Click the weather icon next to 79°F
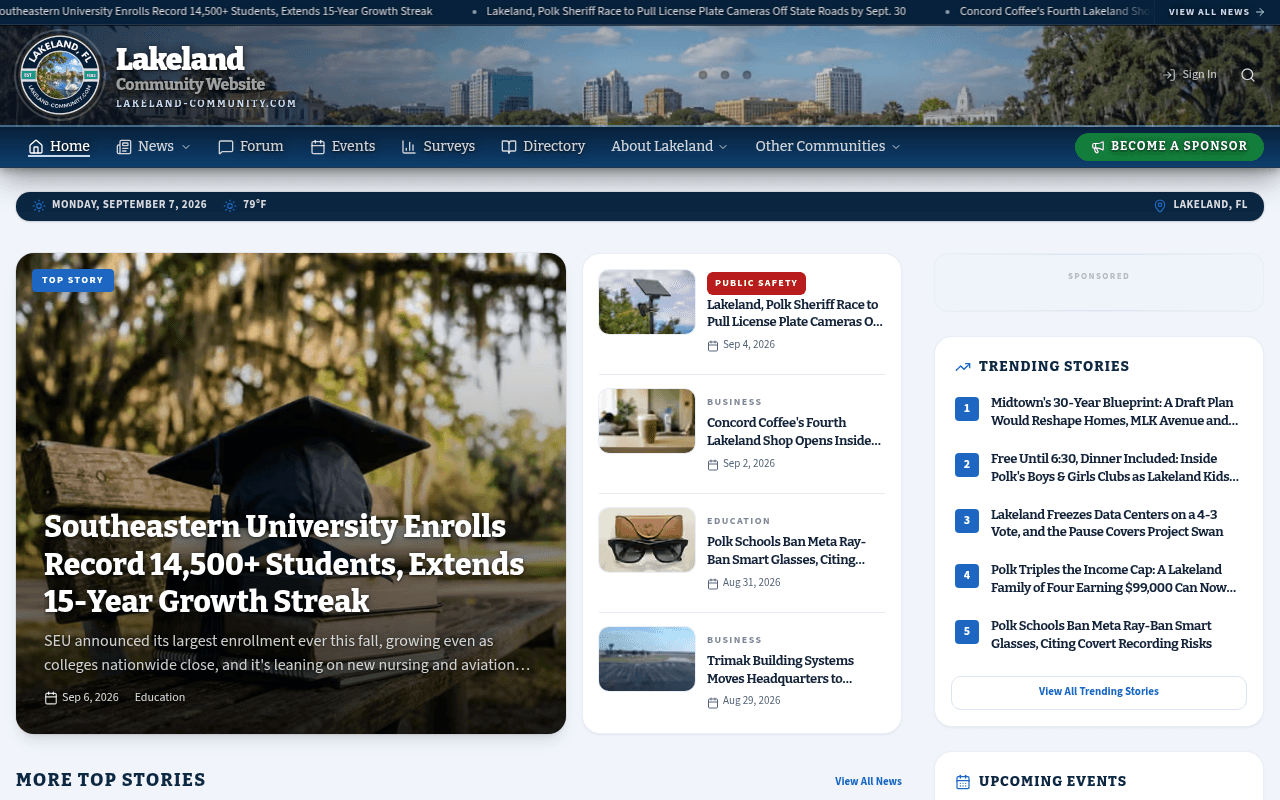The height and width of the screenshot is (800, 1280). [x=230, y=206]
